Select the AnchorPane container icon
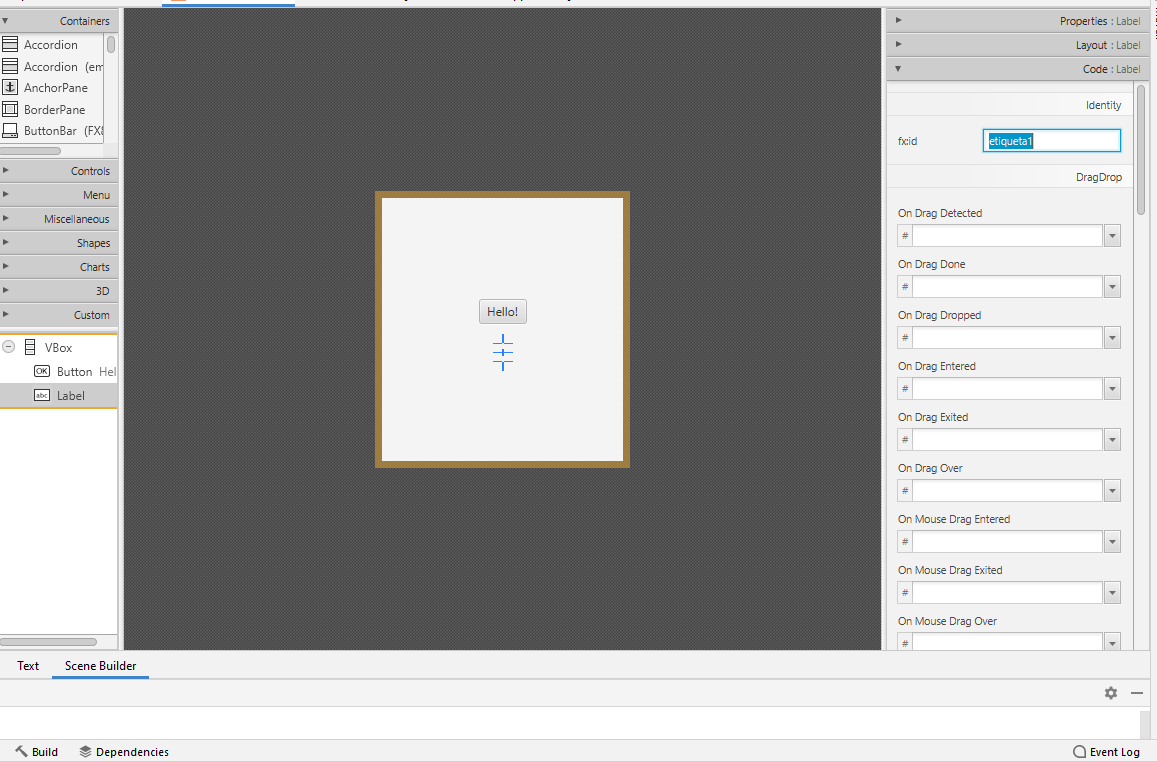This screenshot has height=762, width=1157. coord(10,87)
